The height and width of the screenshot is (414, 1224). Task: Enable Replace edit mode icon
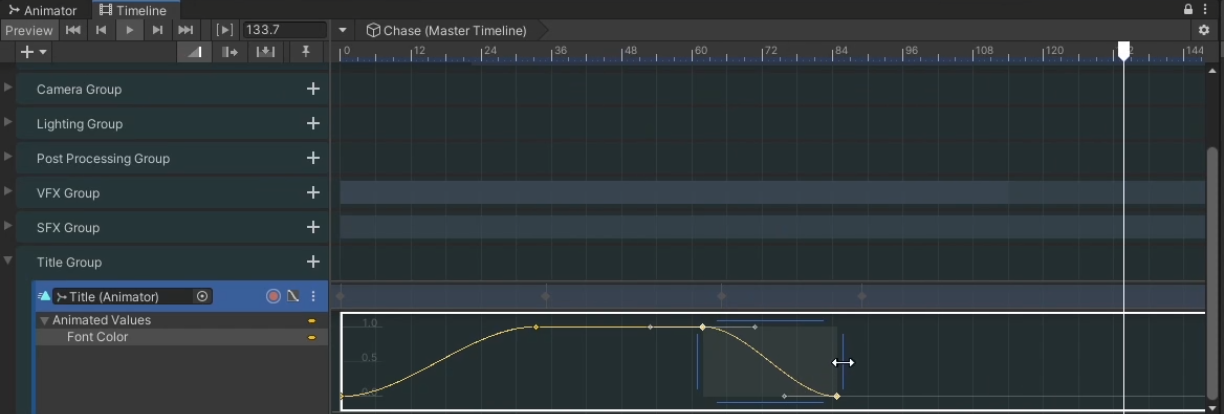266,52
